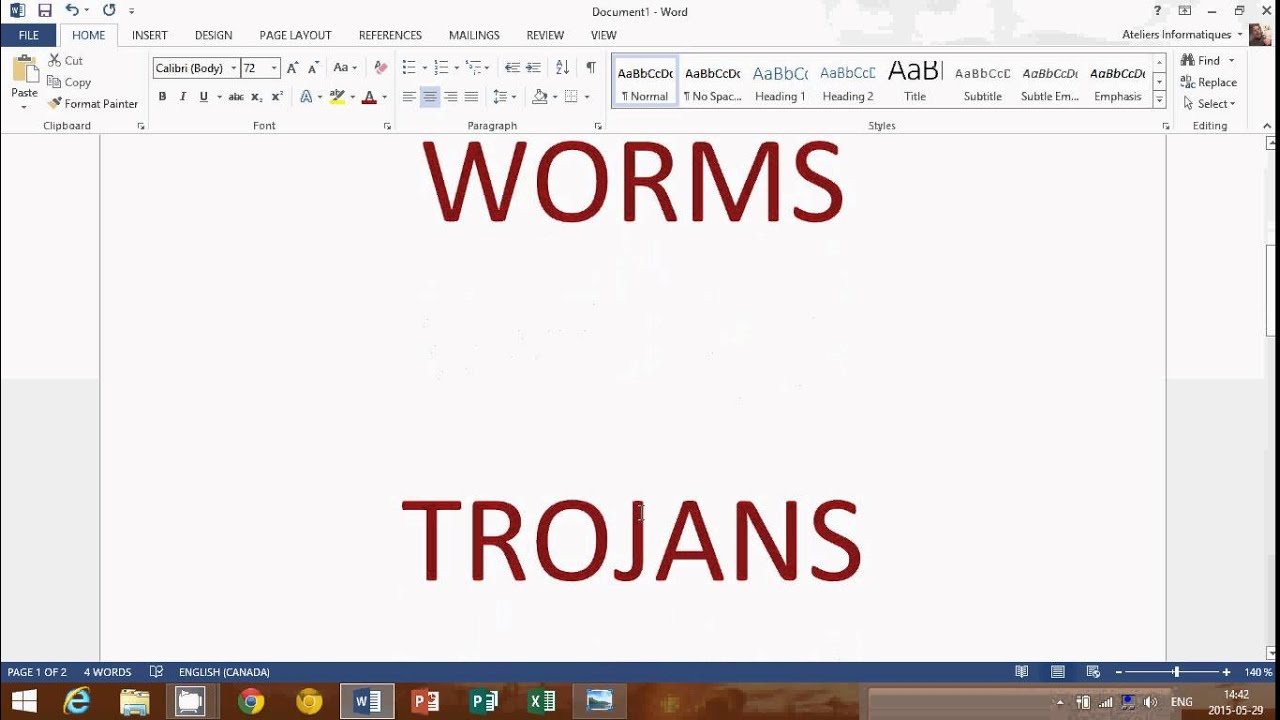The width and height of the screenshot is (1280, 720).
Task: Open the font name dropdown
Action: (234, 68)
